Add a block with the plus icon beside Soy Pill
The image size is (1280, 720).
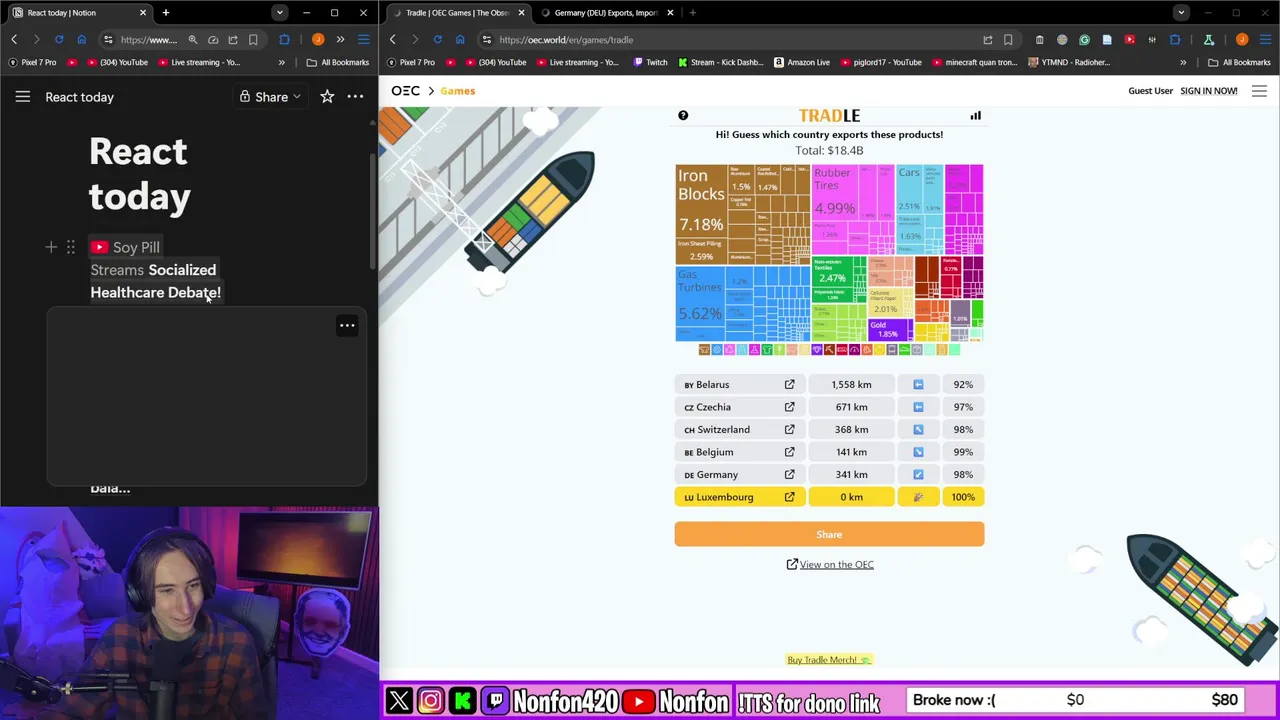tap(51, 247)
